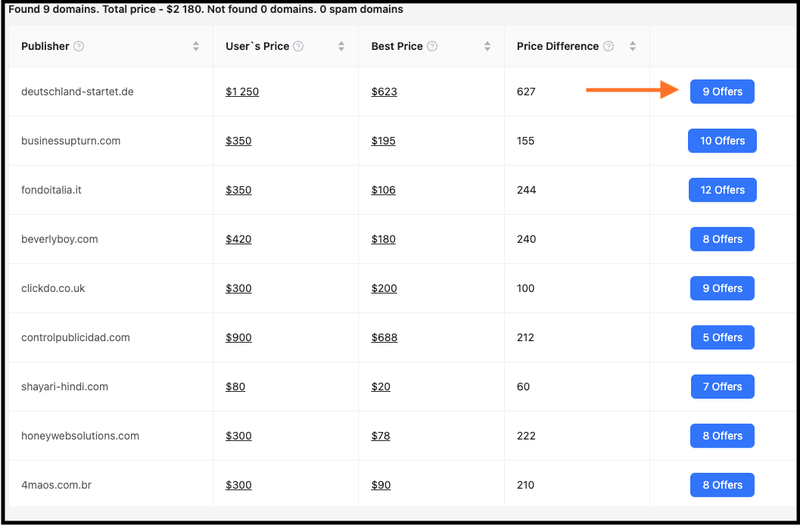Open the $688 best price link
The width and height of the screenshot is (800, 525).
click(x=384, y=338)
